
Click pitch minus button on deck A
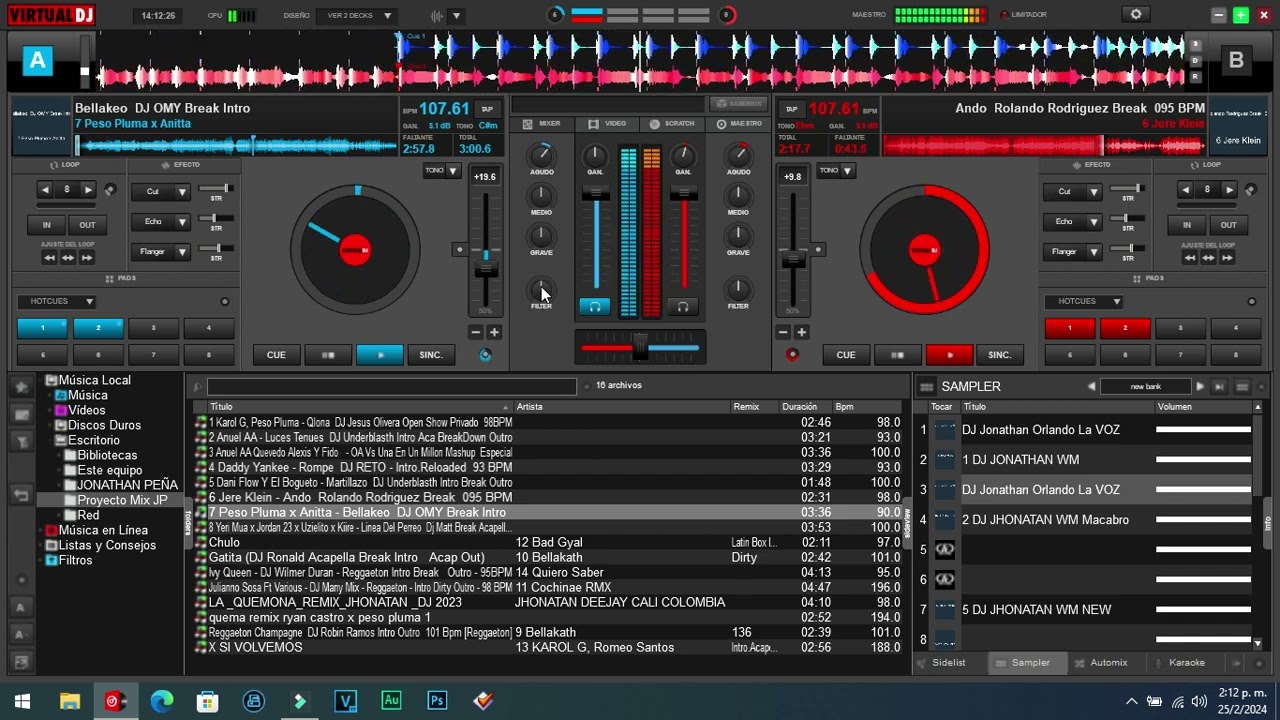476,332
